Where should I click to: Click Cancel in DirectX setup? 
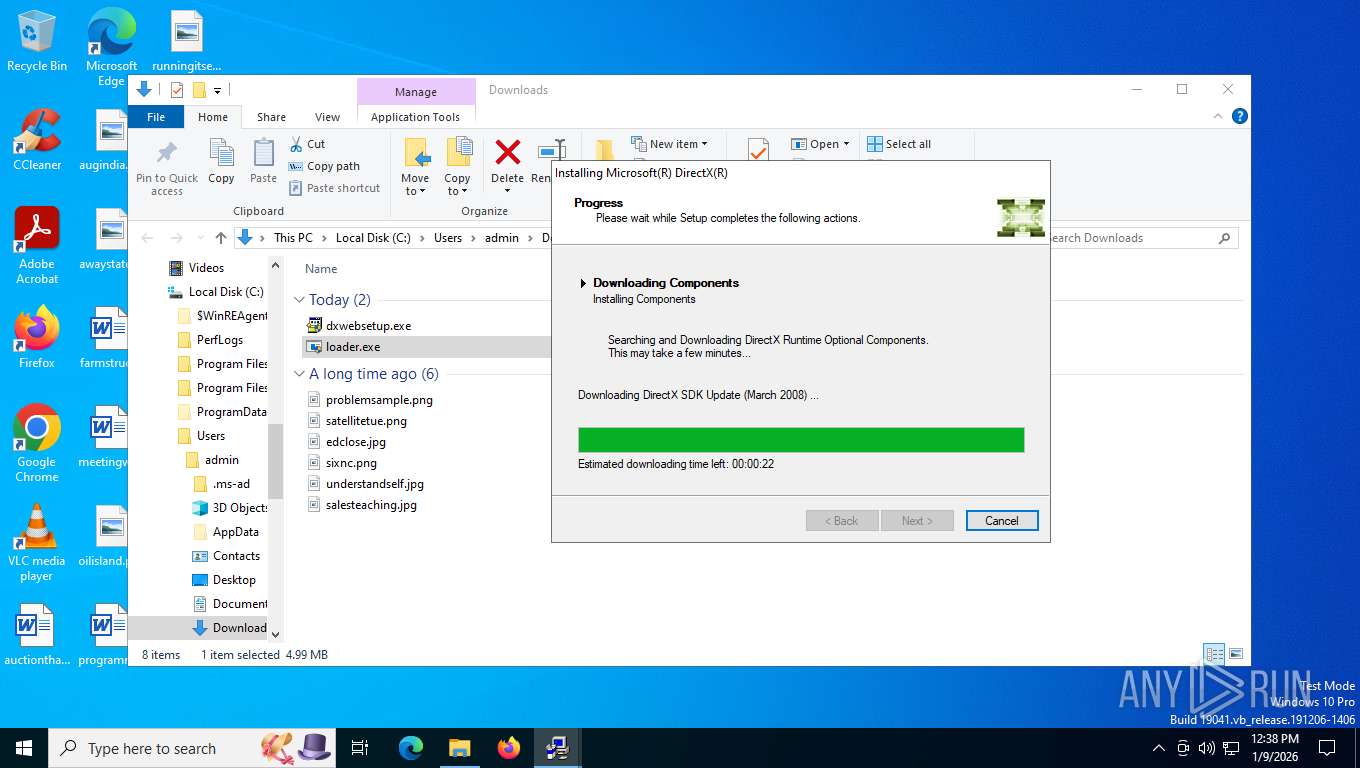(1002, 521)
